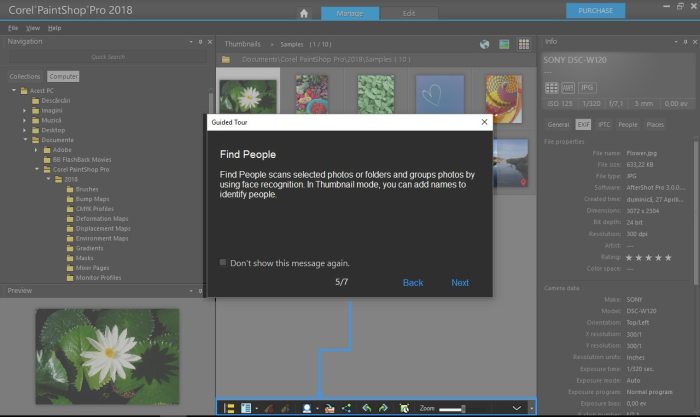Select the green leaves thumbnail

pos(375,94)
